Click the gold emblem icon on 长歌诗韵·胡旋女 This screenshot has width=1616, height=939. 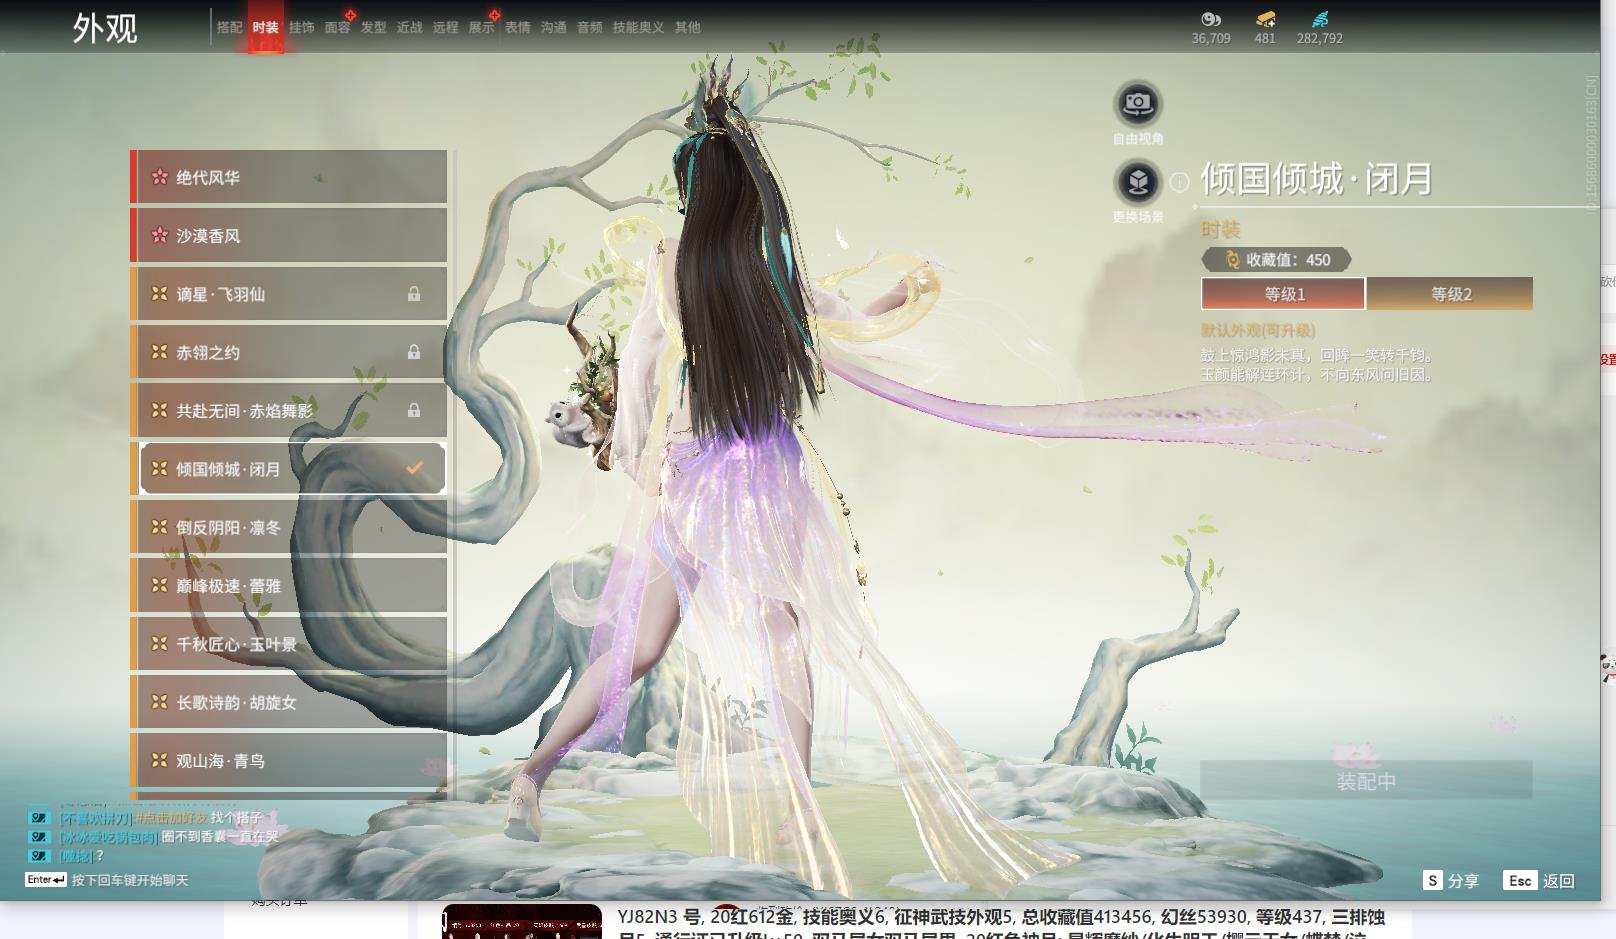coord(159,702)
